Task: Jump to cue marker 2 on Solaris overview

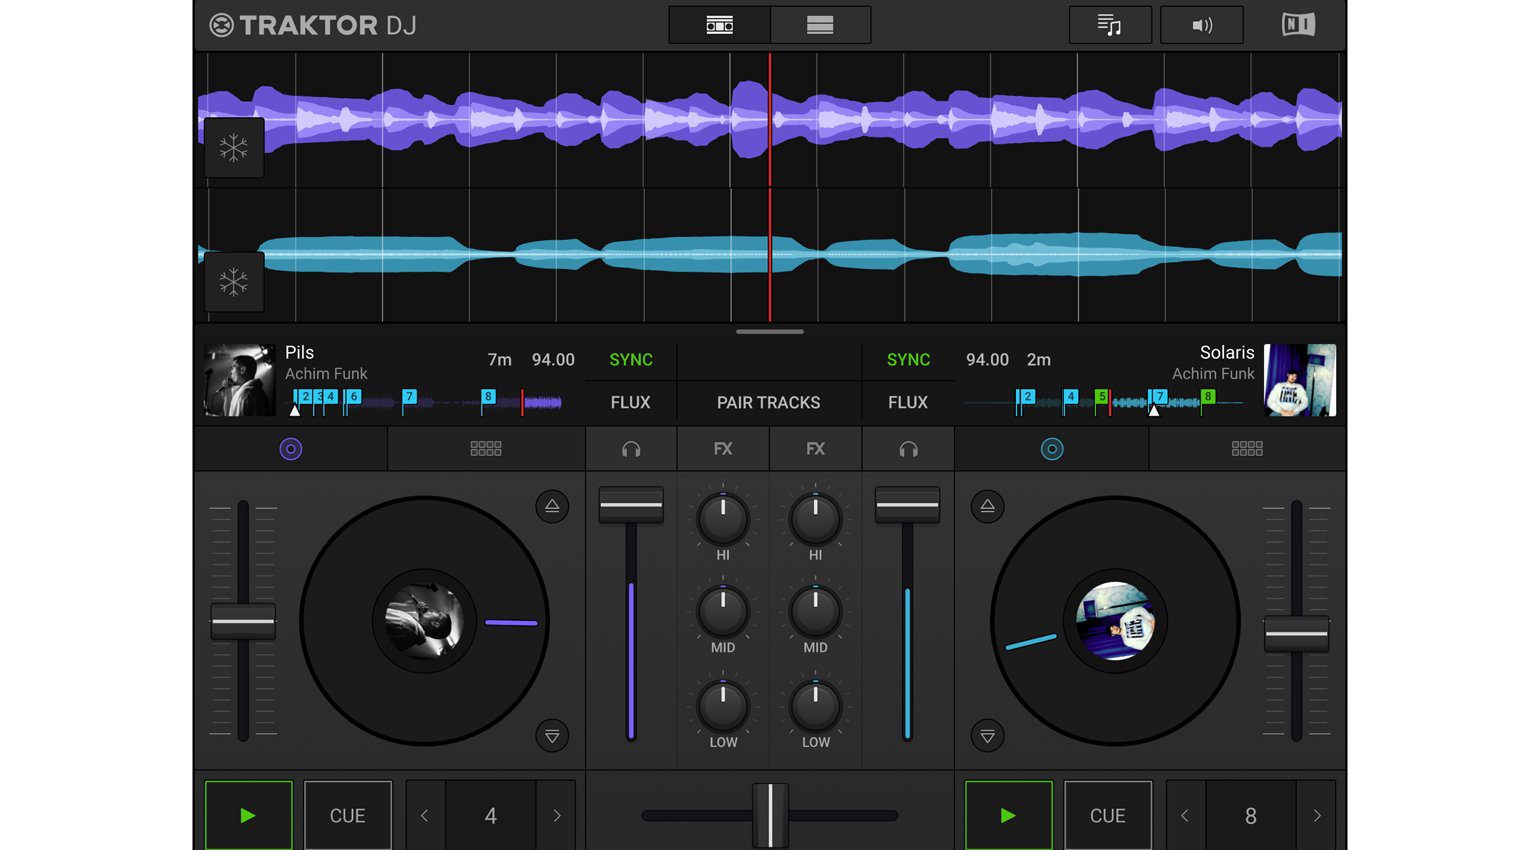Action: [1027, 397]
